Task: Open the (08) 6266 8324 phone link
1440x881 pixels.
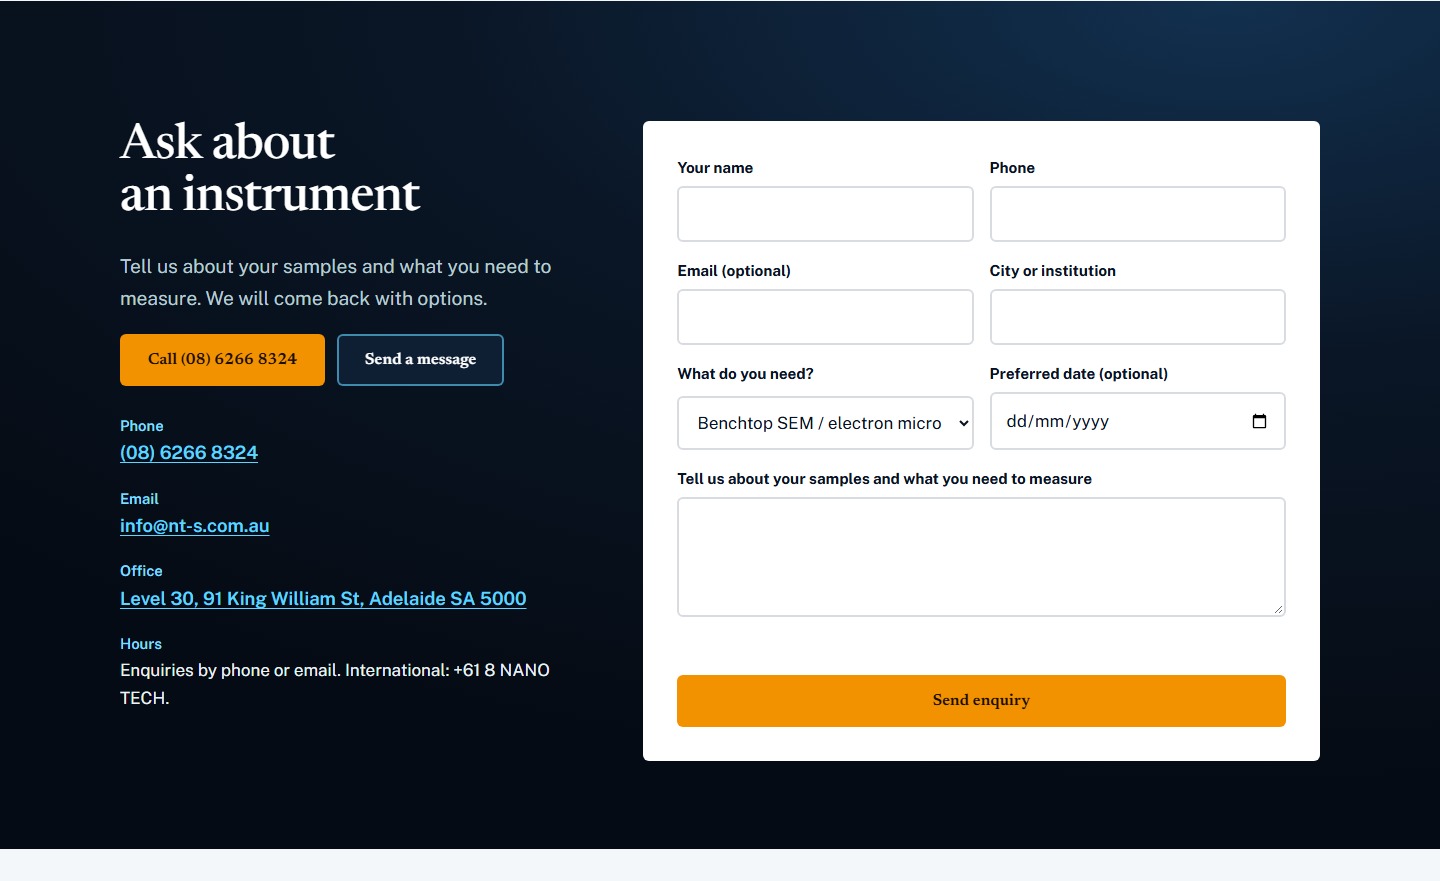Action: click(x=189, y=453)
